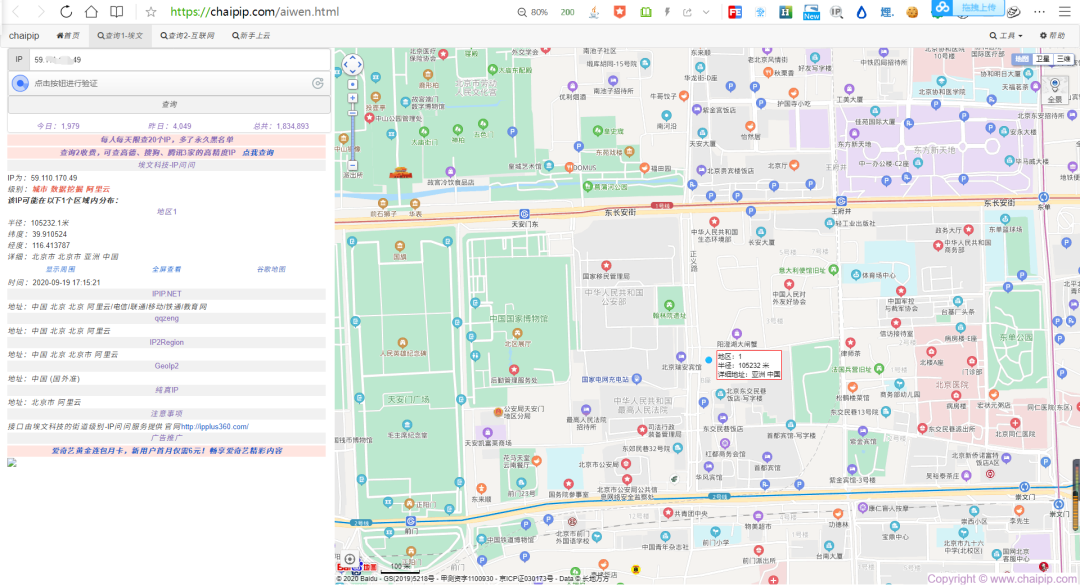Click the 国家移民管理局 star marker
Image resolution: width=1080 pixels, height=585 pixels.
[x=606, y=265]
